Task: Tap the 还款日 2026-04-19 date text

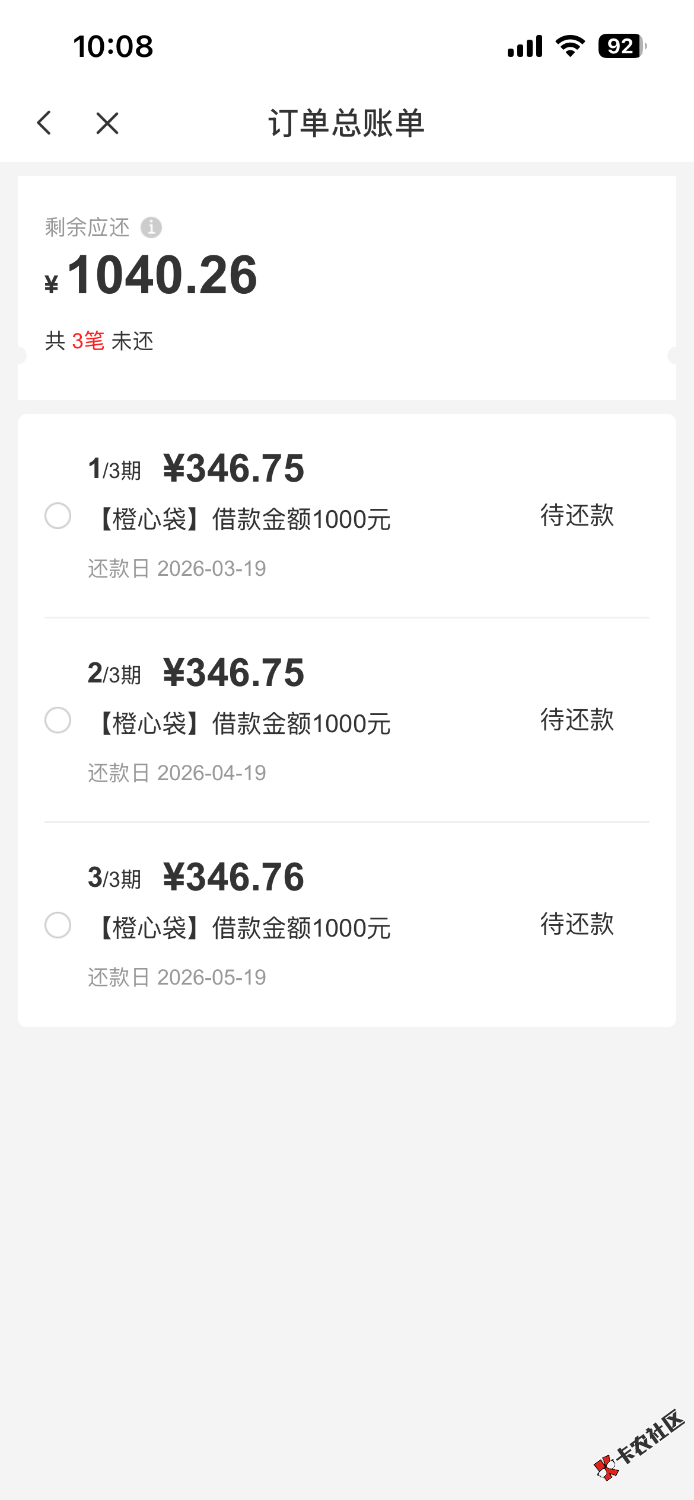Action: [x=177, y=773]
